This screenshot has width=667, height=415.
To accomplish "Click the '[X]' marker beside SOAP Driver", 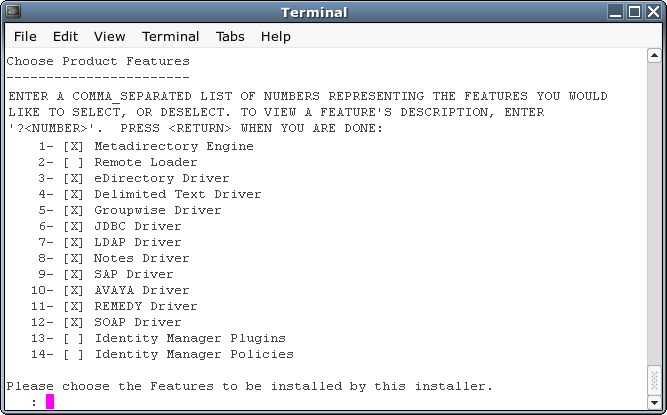I will click(73, 322).
